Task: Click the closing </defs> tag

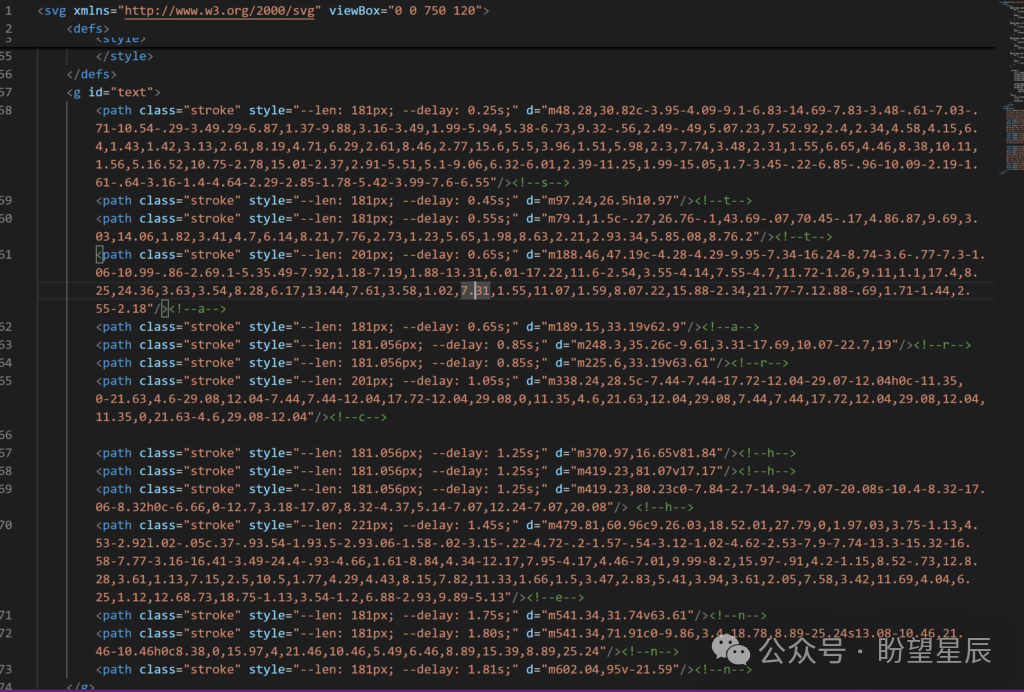Action: coord(91,74)
